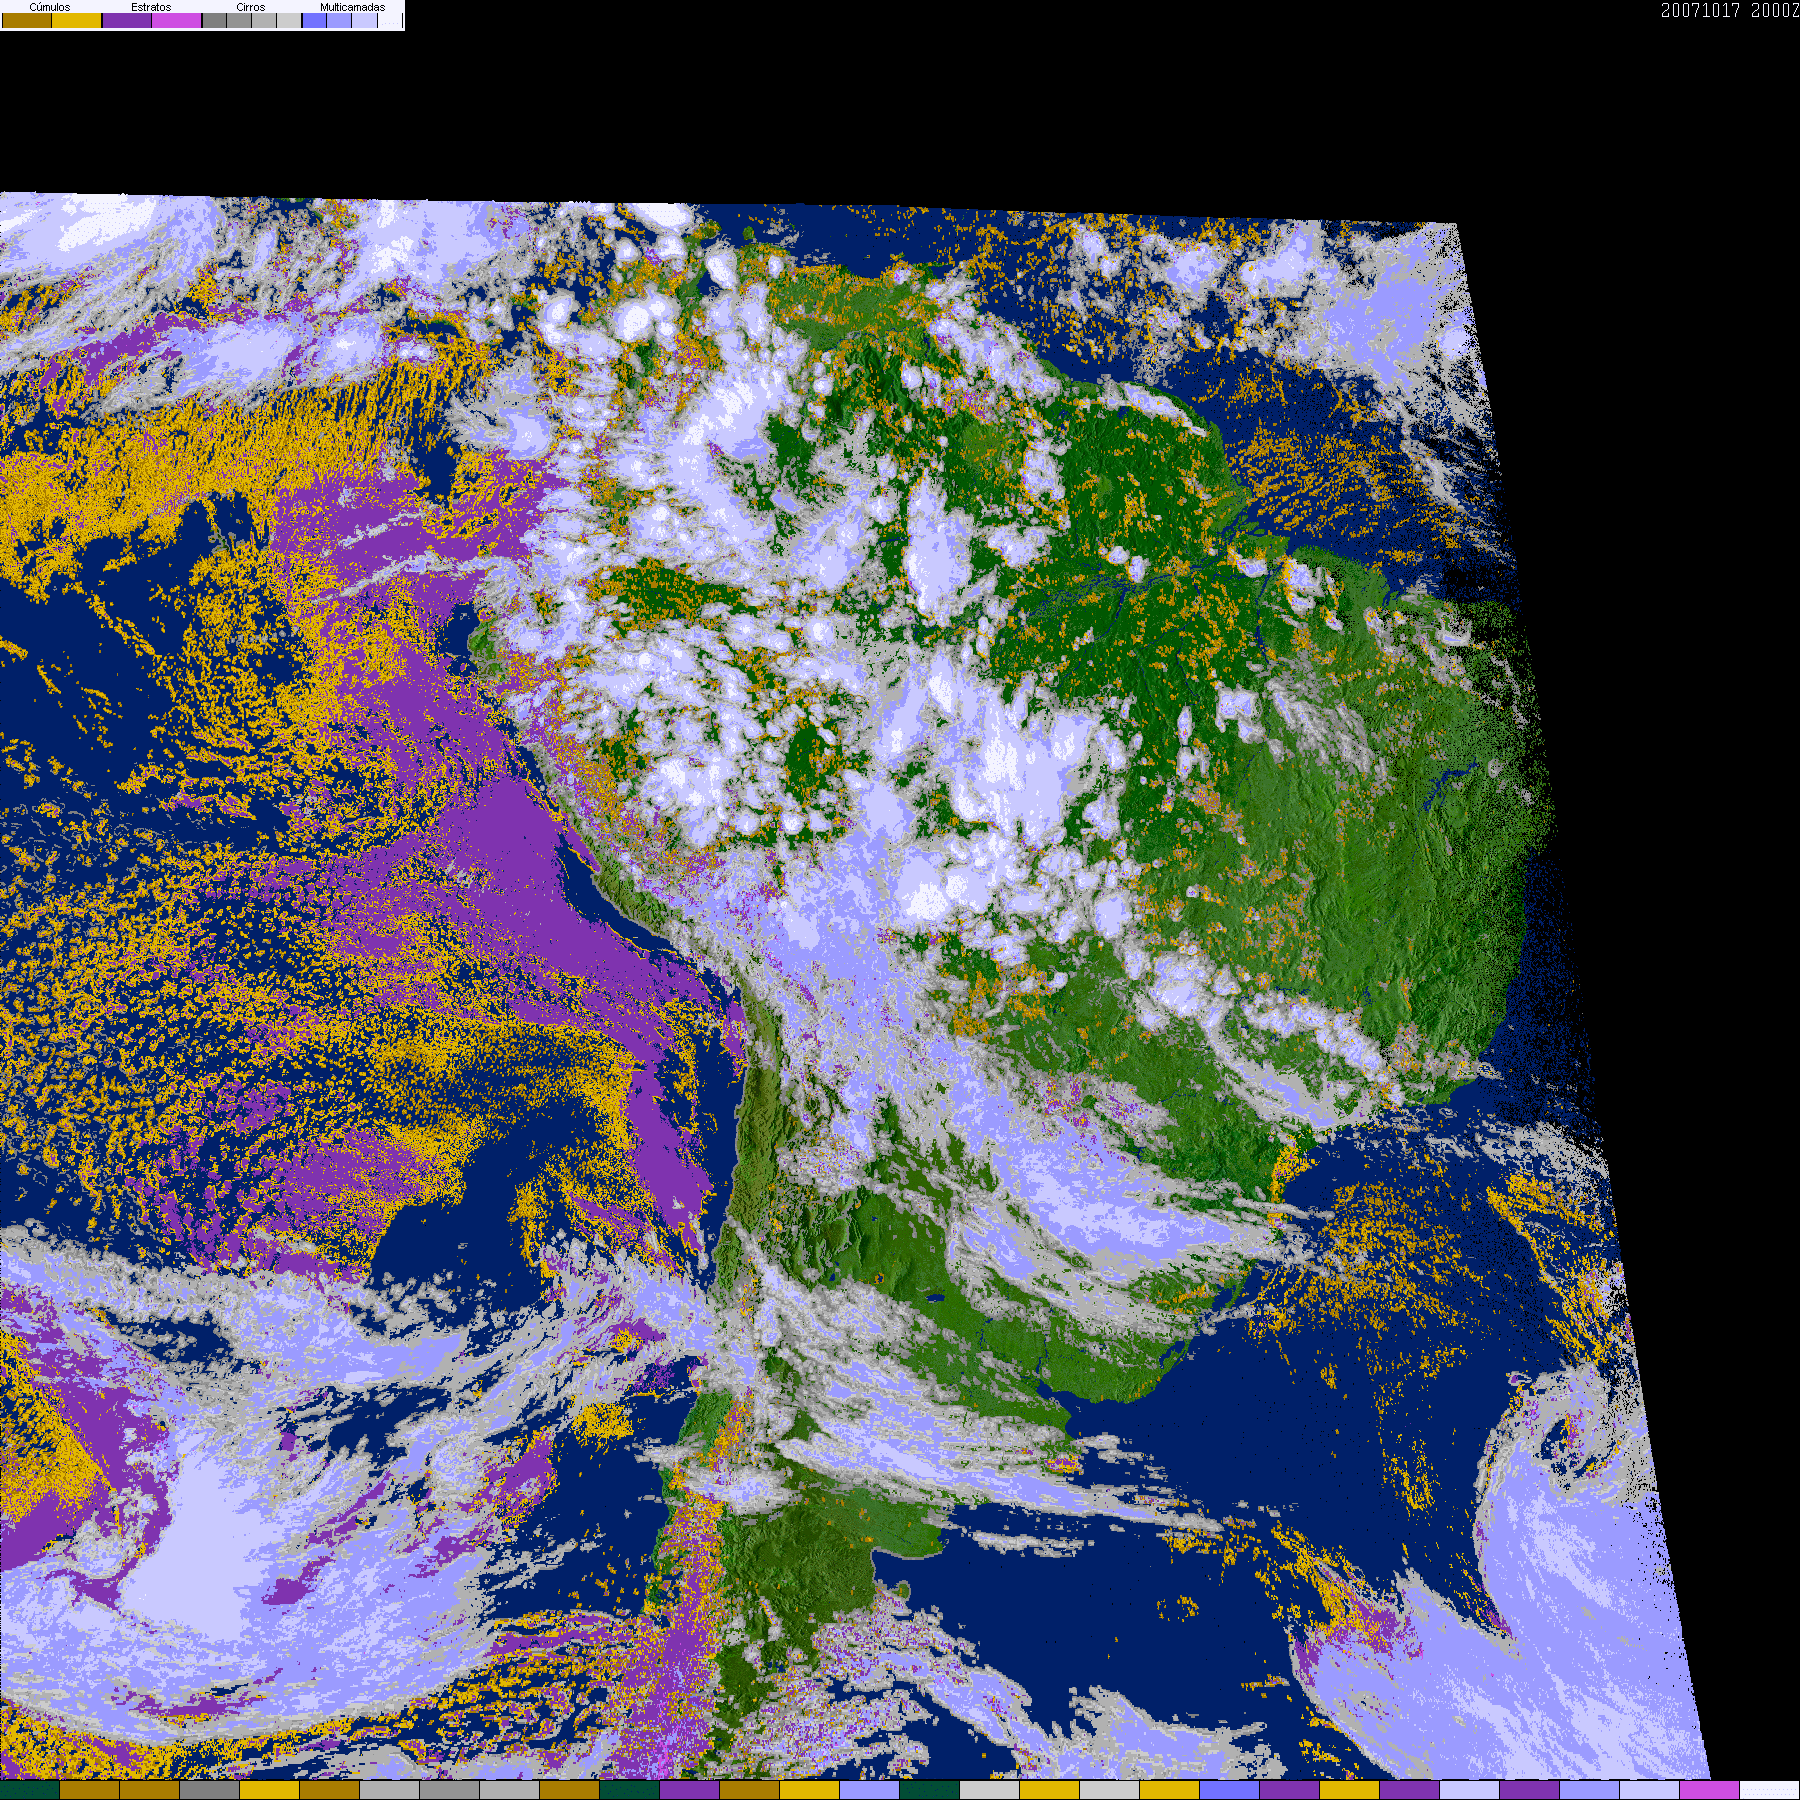
Task: Select the darkest gray Cirros swatch
Action: pyautogui.click(x=215, y=21)
